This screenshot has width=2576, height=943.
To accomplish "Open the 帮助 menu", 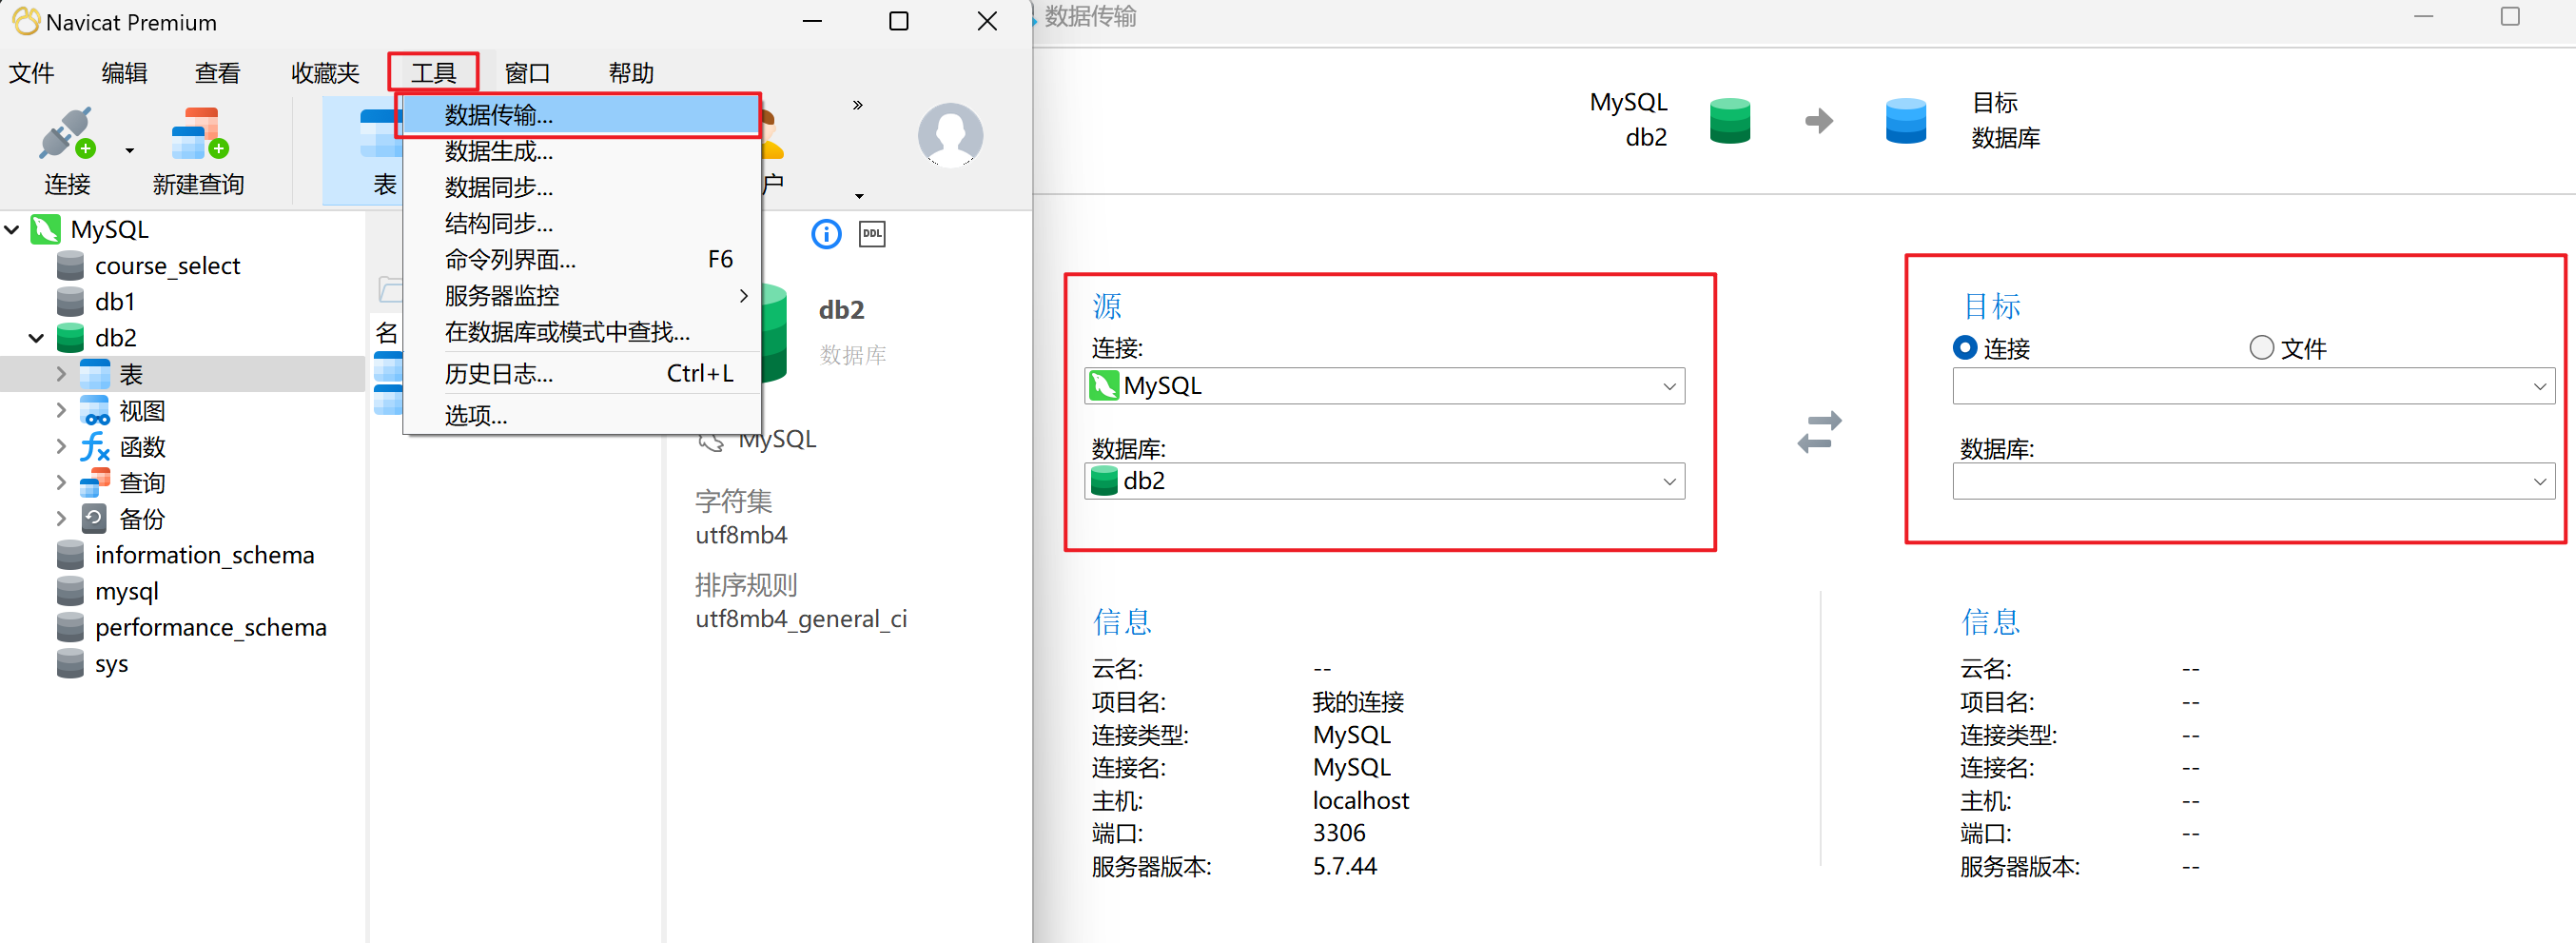I will click(631, 73).
